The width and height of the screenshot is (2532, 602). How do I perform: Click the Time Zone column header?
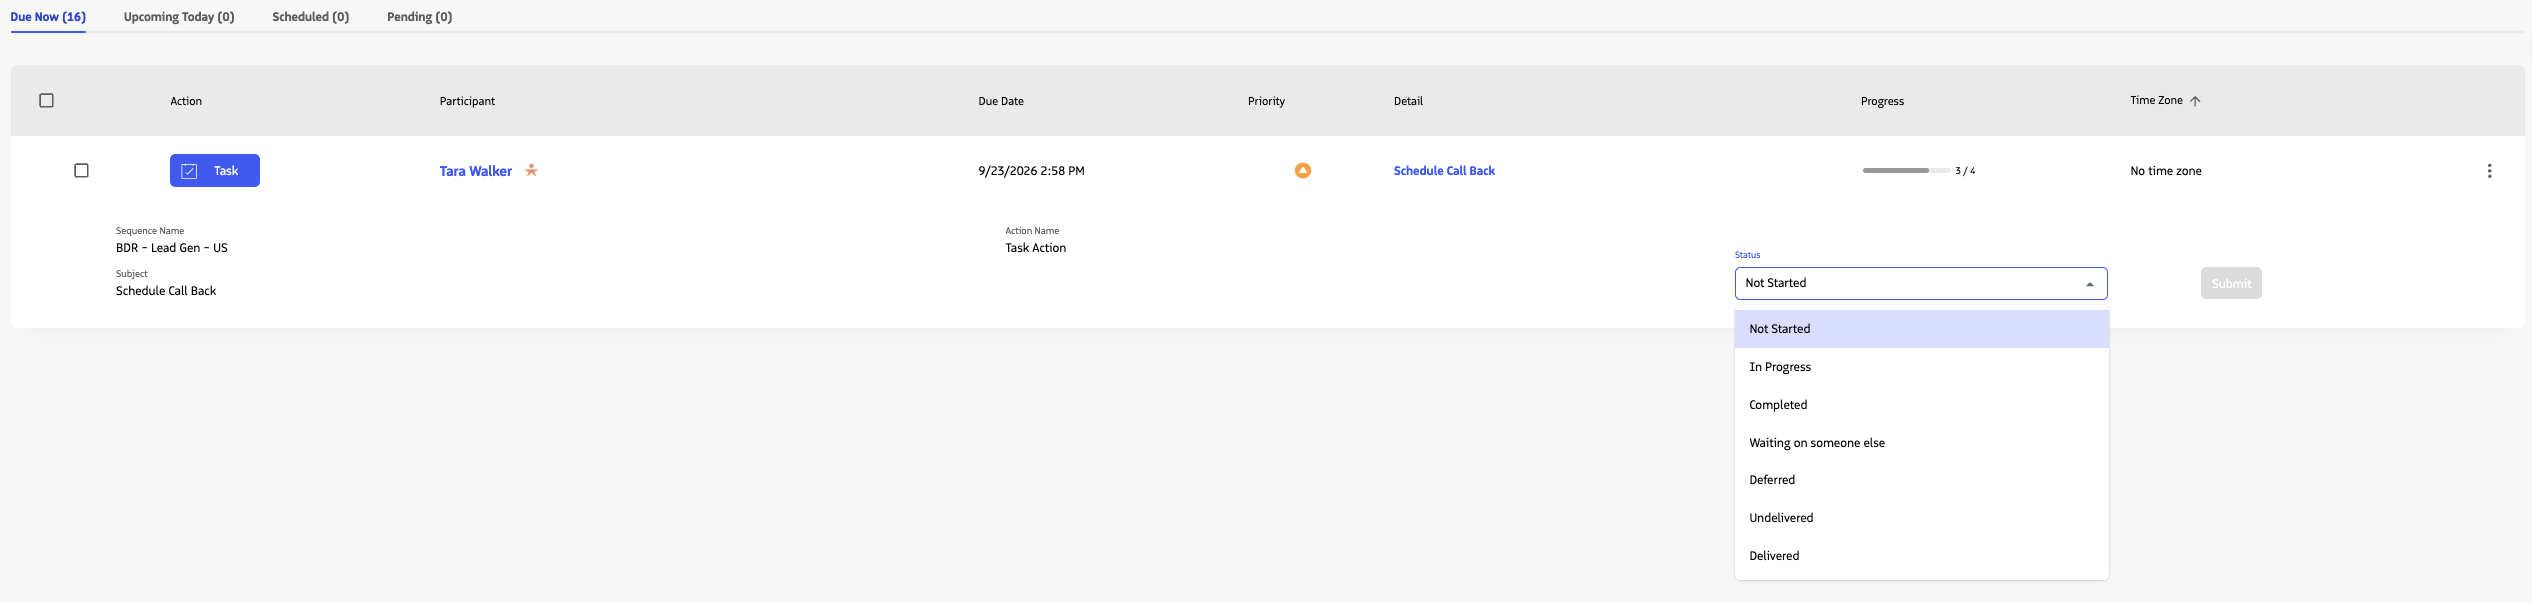point(2156,100)
